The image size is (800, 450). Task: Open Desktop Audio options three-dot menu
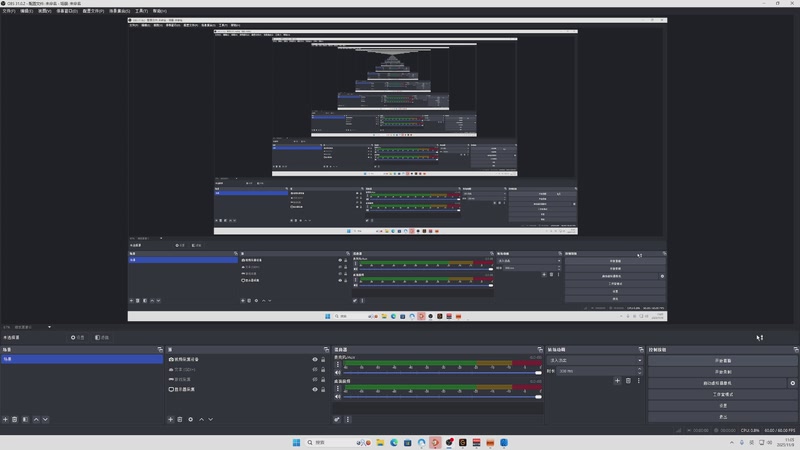(x=337, y=388)
